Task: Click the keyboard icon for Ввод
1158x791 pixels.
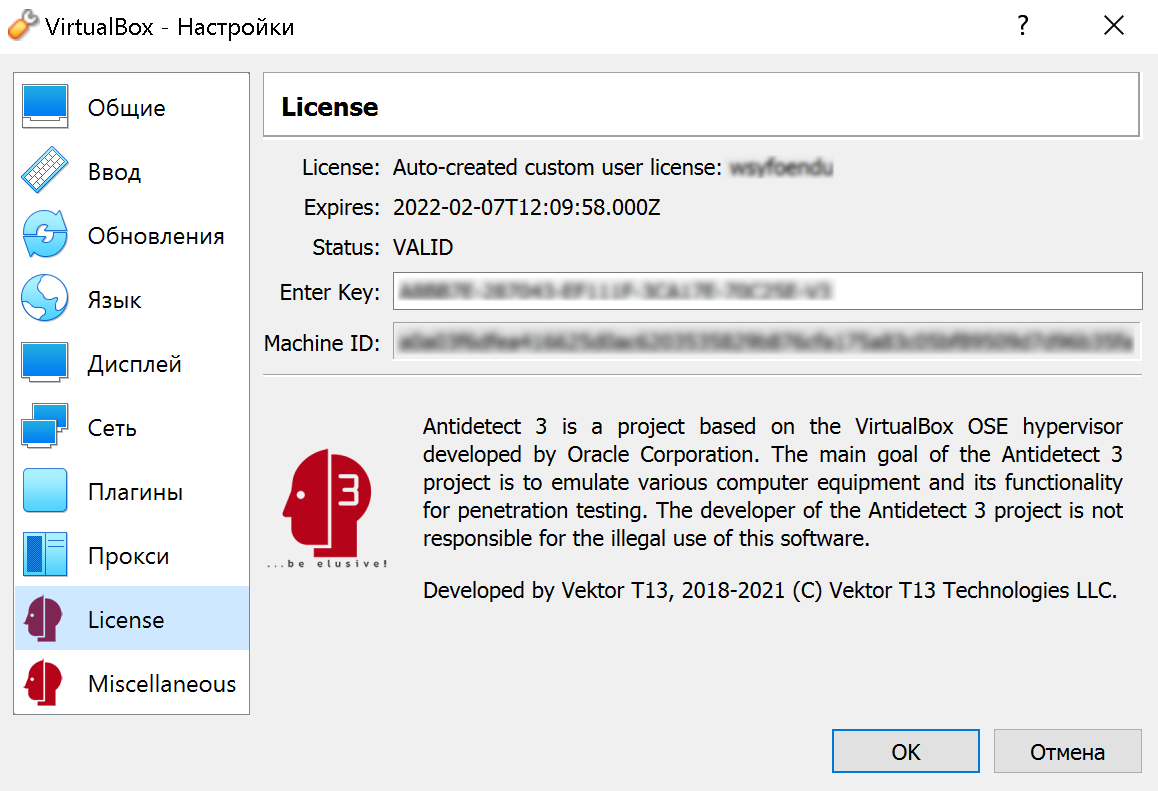Action: [x=45, y=171]
